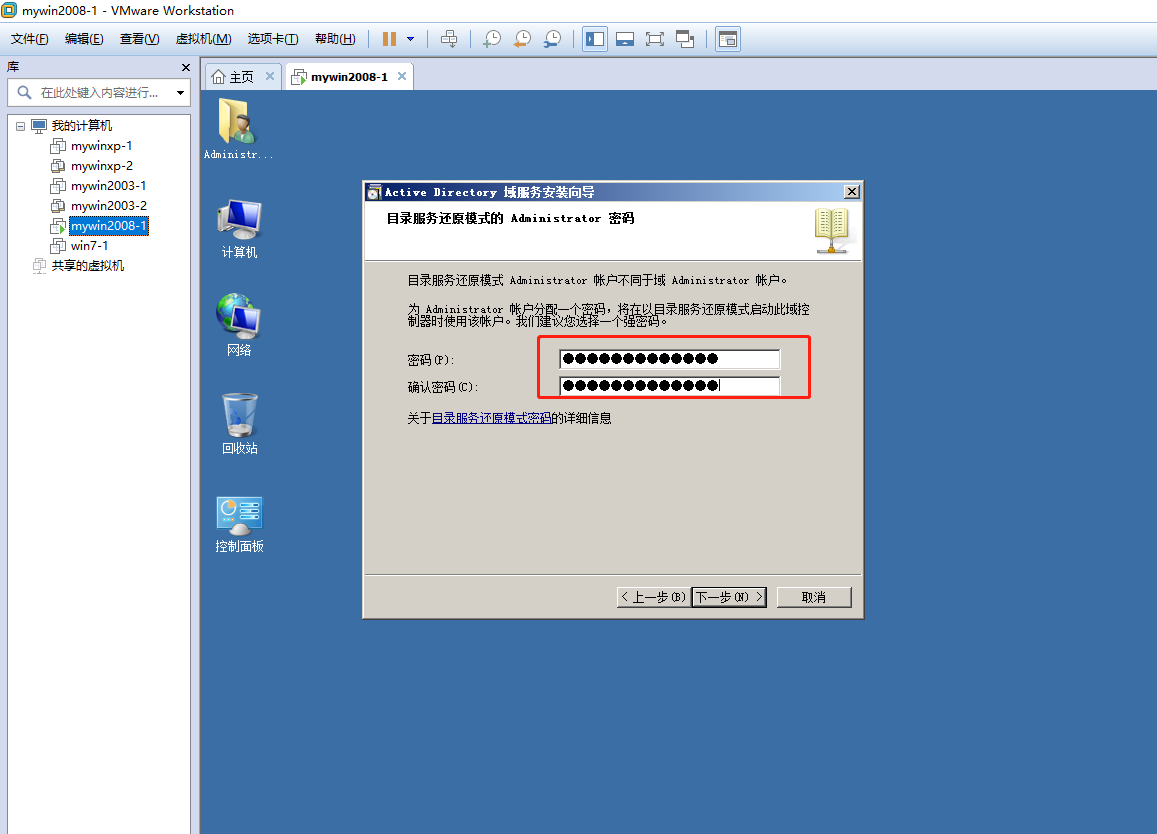Close the 库 library panel
The width and height of the screenshot is (1157, 834).
186,67
